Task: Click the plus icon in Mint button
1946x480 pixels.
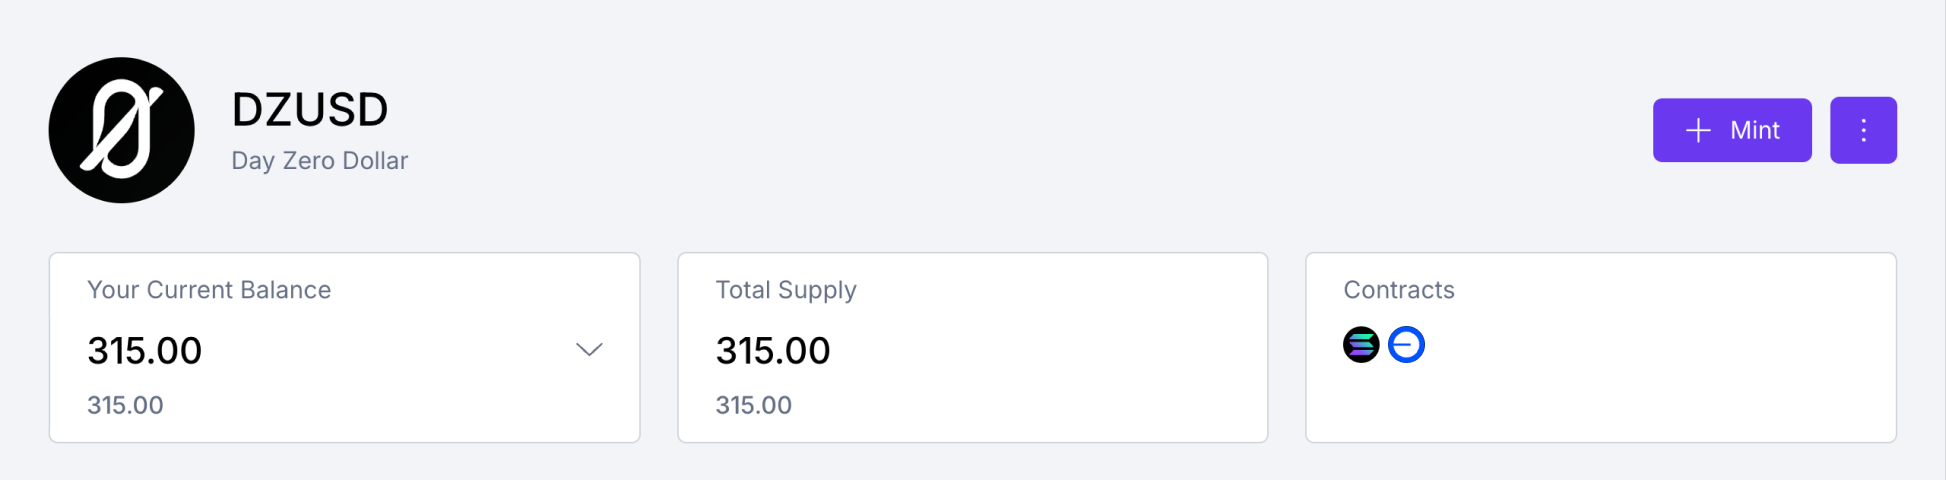Action: pyautogui.click(x=1698, y=130)
